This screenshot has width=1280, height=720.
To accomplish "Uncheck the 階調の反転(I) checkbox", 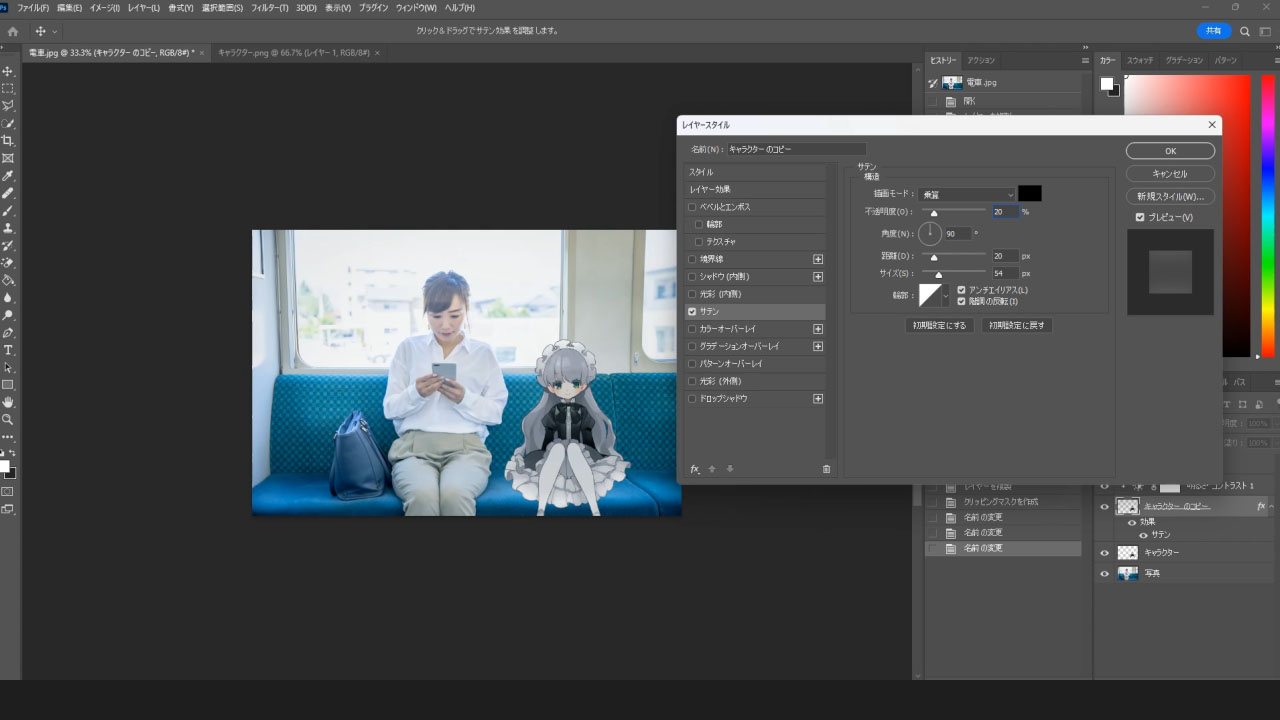I will (x=961, y=301).
